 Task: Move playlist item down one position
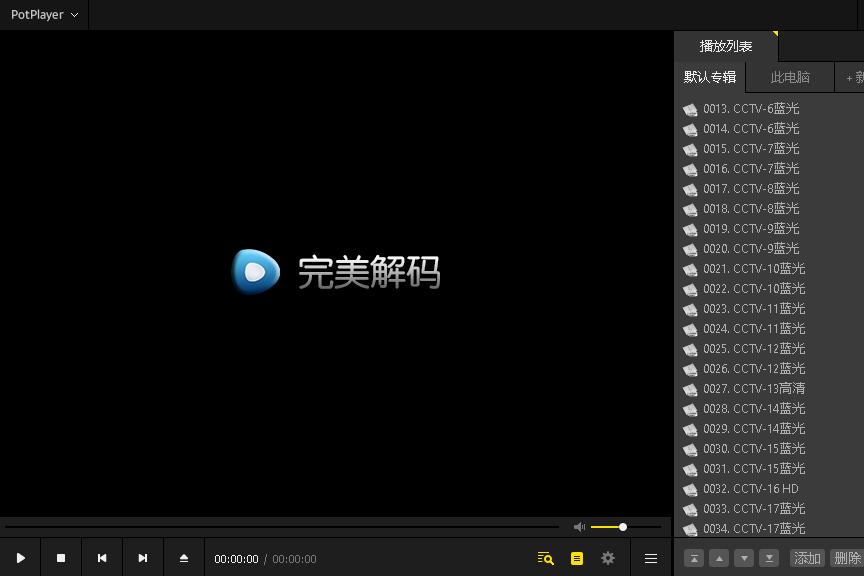pyautogui.click(x=743, y=558)
